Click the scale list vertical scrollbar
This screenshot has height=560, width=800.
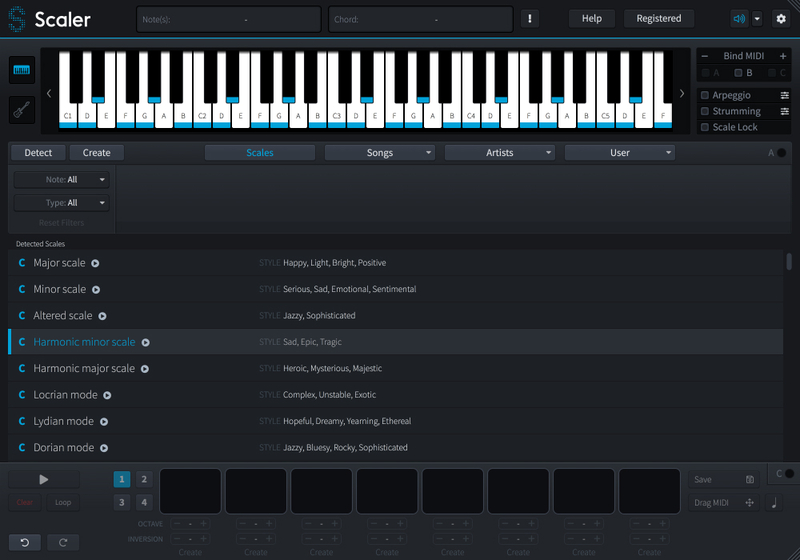coord(789,262)
